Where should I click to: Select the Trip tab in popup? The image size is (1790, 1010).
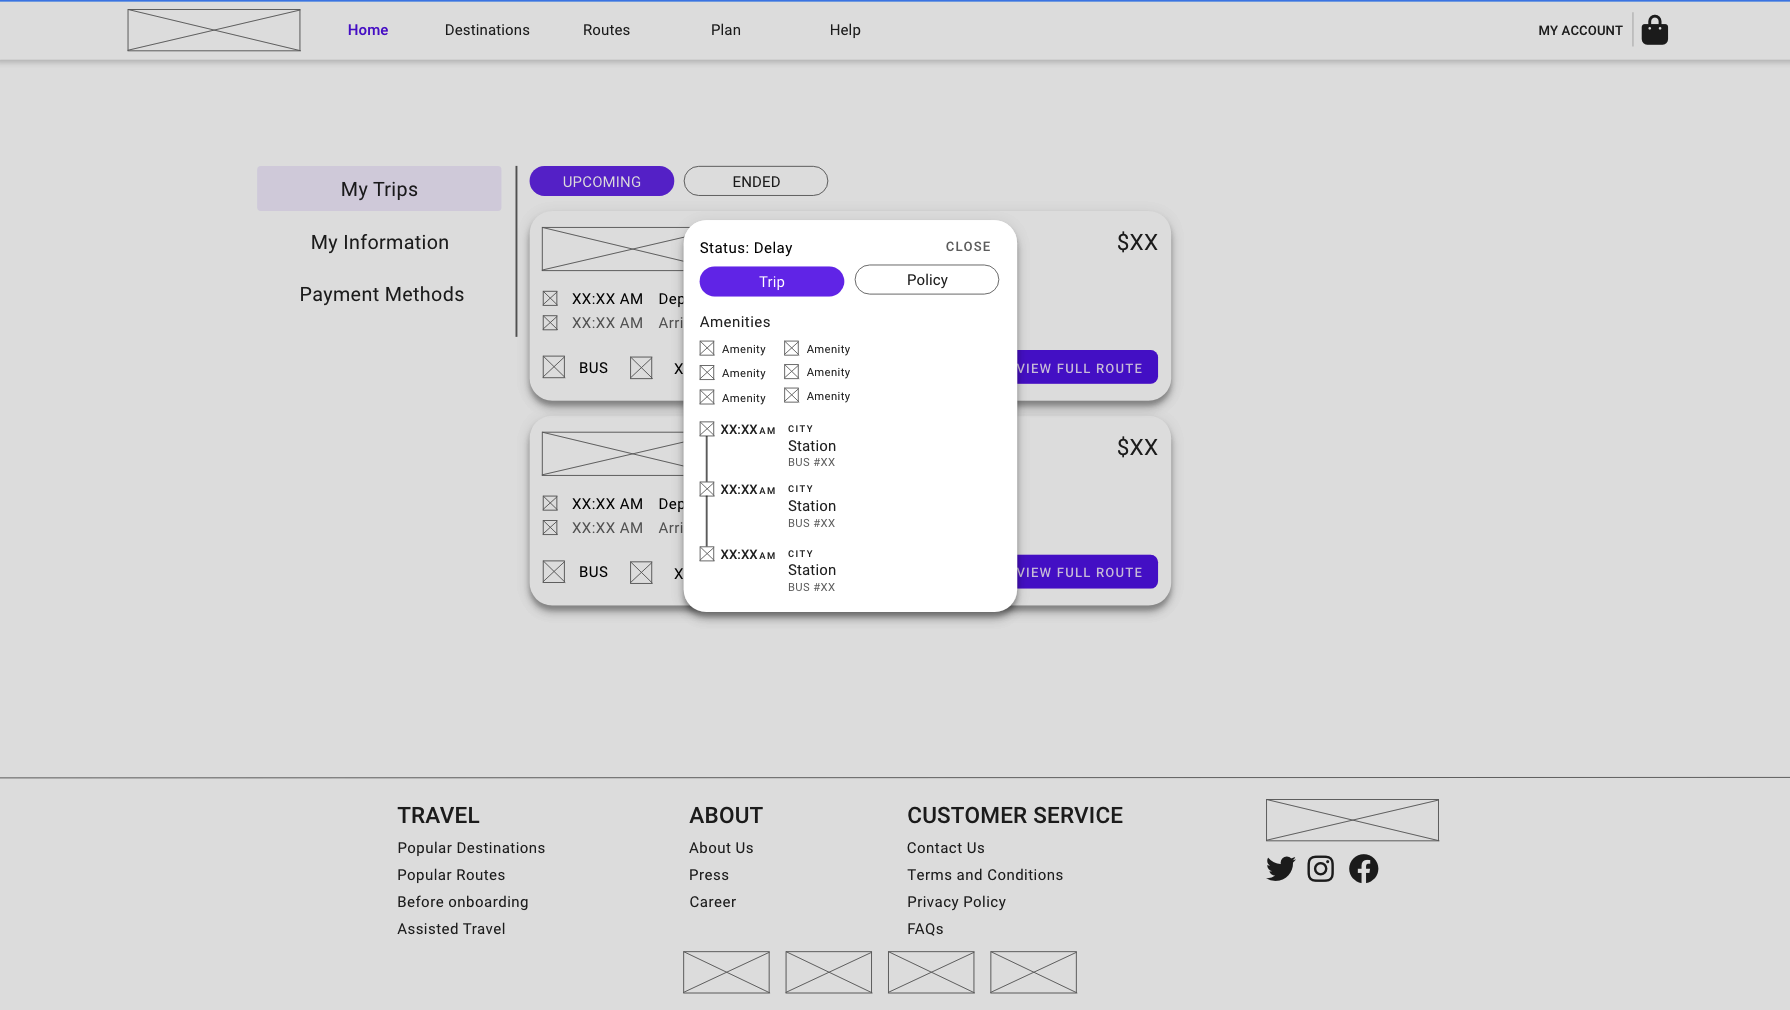click(x=771, y=282)
